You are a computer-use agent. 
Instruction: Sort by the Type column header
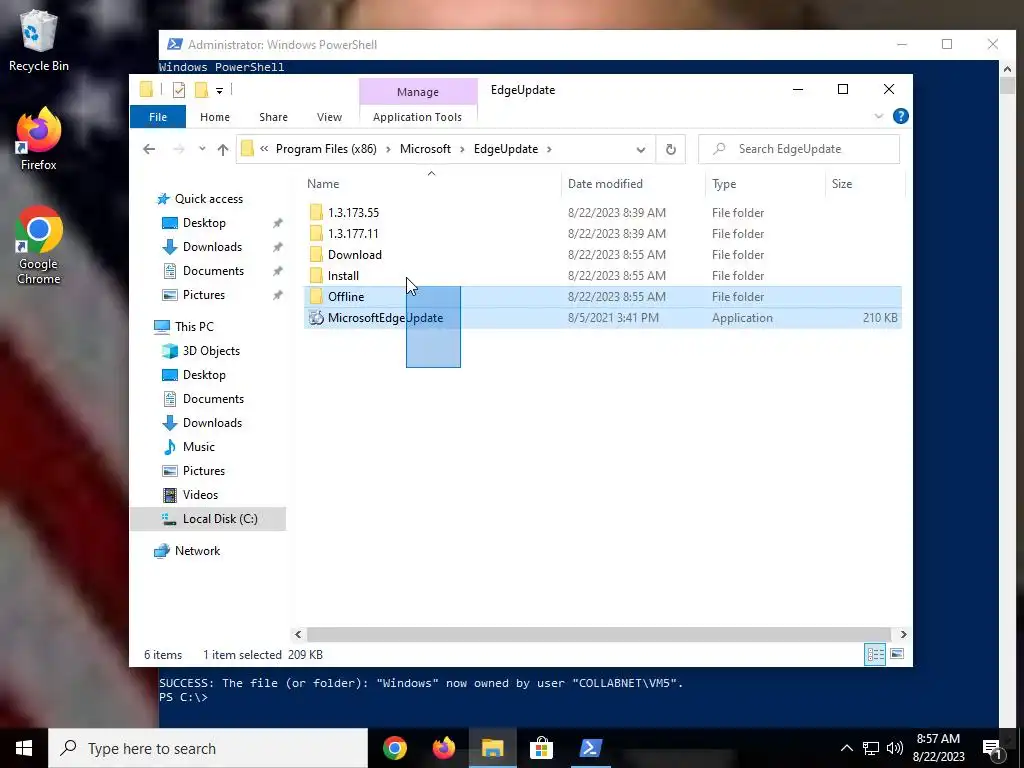click(765, 184)
